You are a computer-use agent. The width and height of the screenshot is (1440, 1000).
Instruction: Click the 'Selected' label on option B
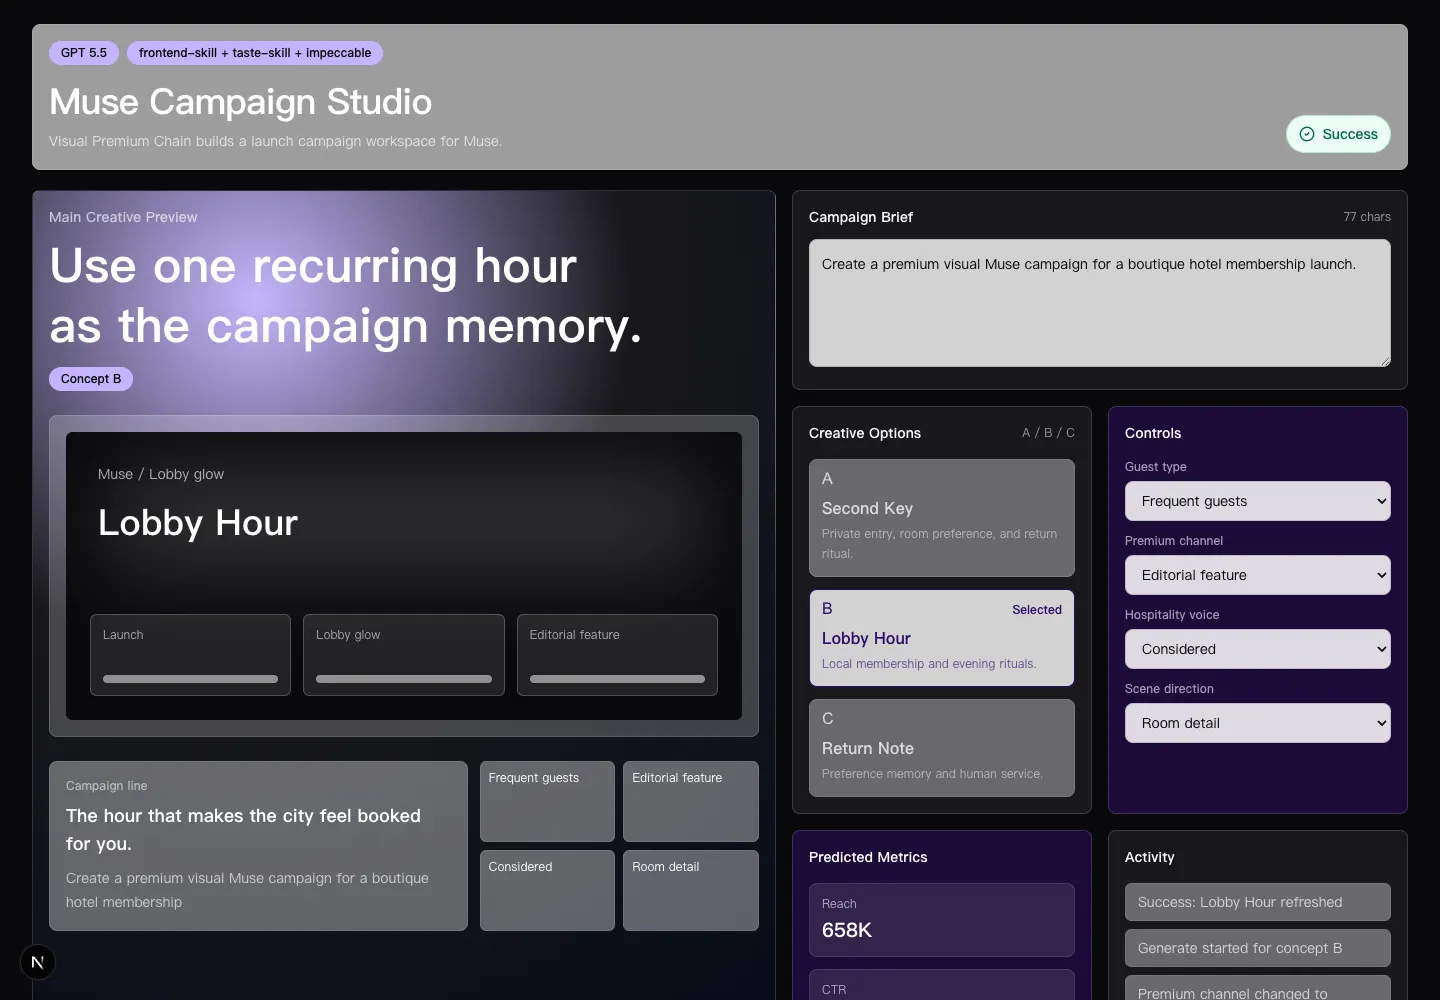(1037, 610)
